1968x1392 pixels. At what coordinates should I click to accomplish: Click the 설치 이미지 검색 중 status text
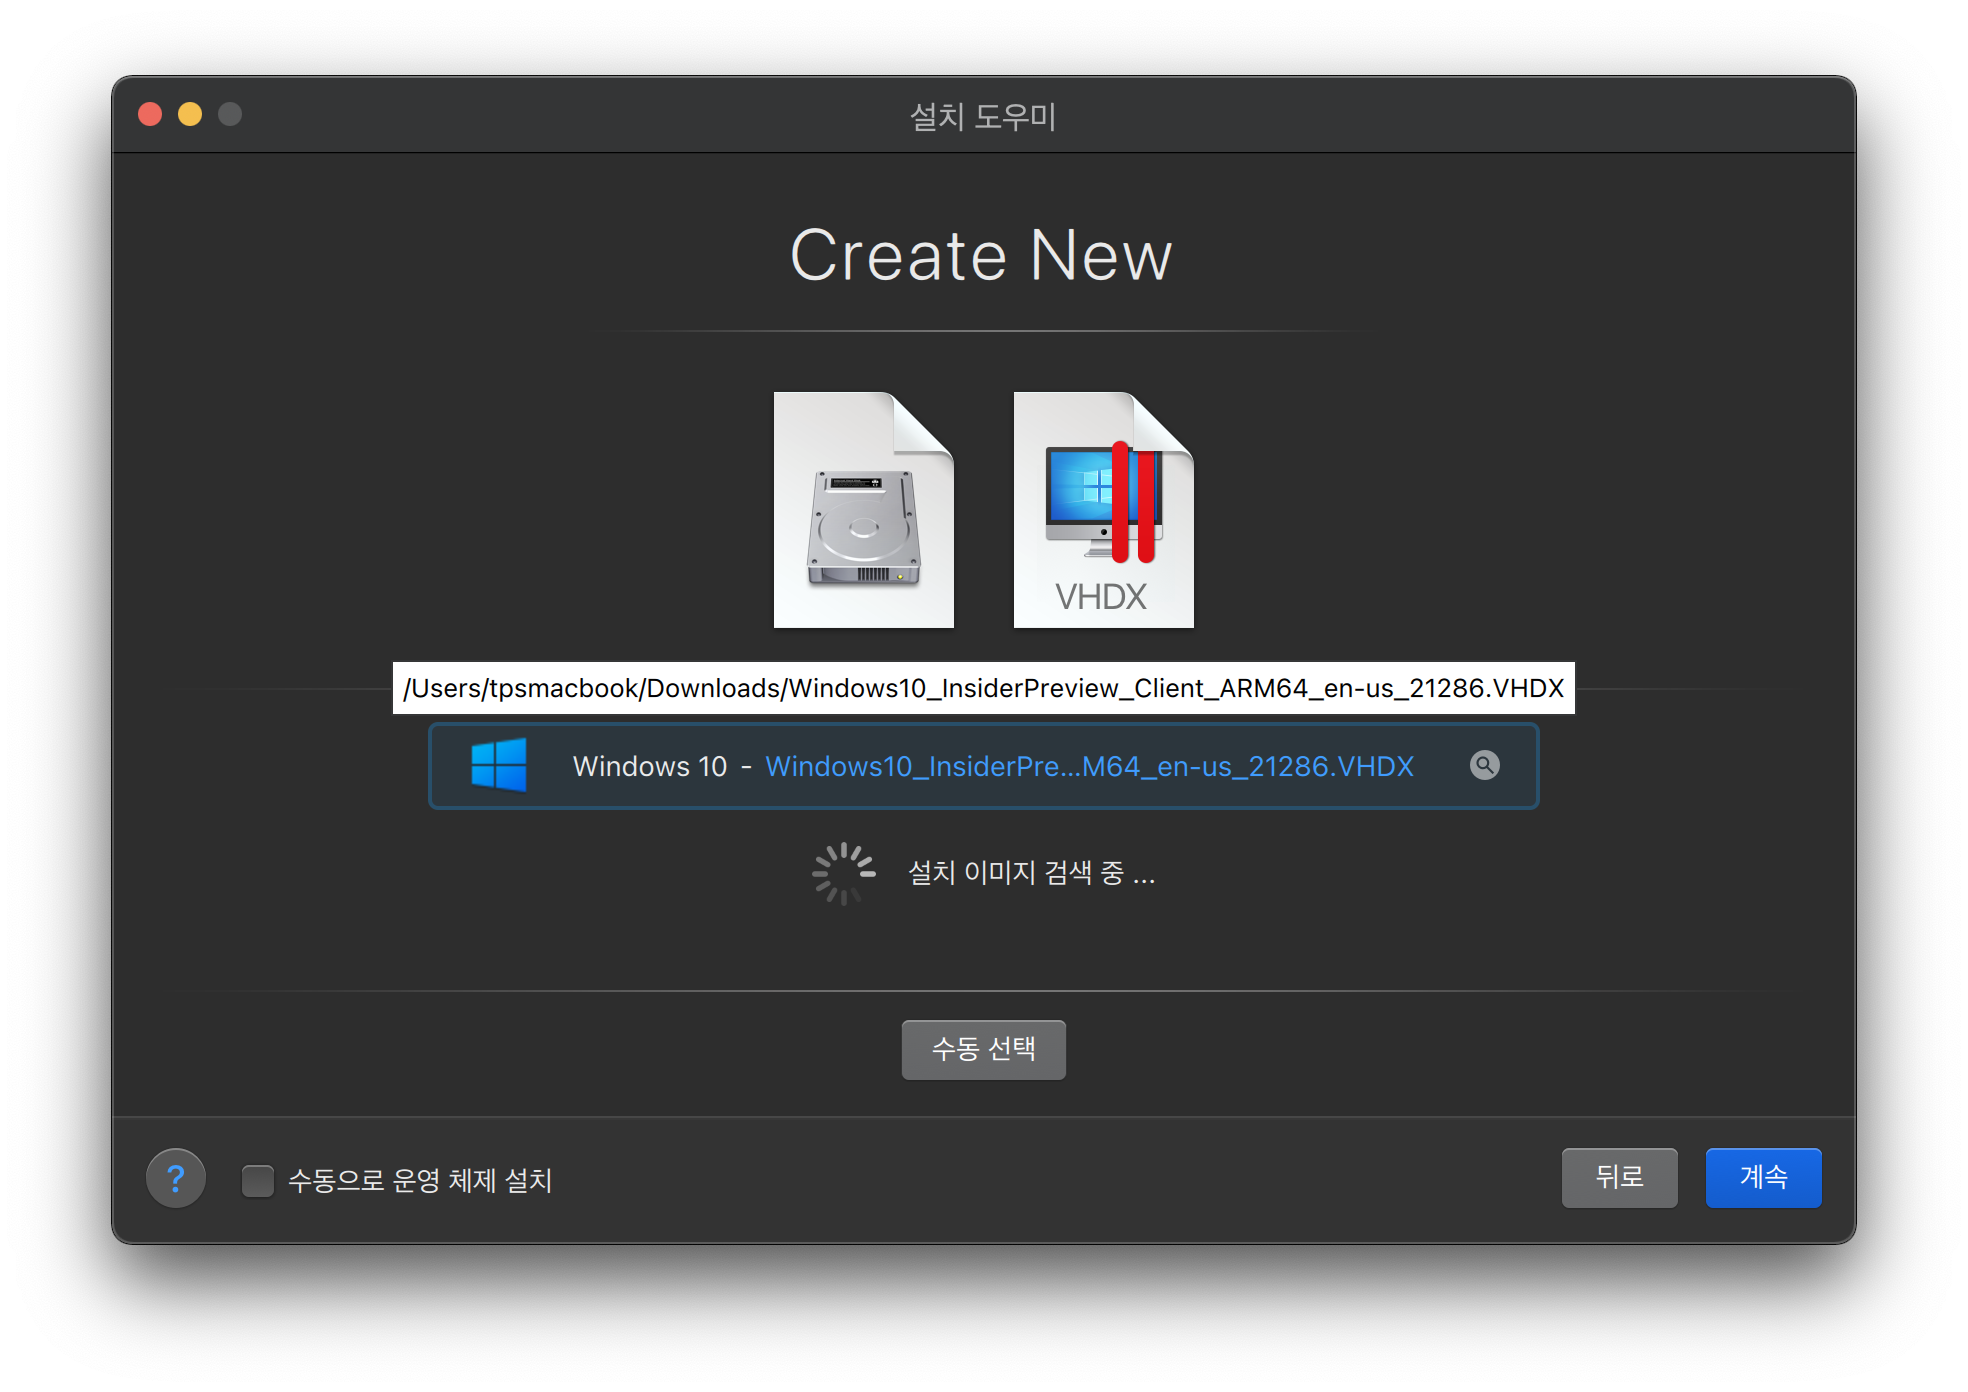click(1030, 873)
